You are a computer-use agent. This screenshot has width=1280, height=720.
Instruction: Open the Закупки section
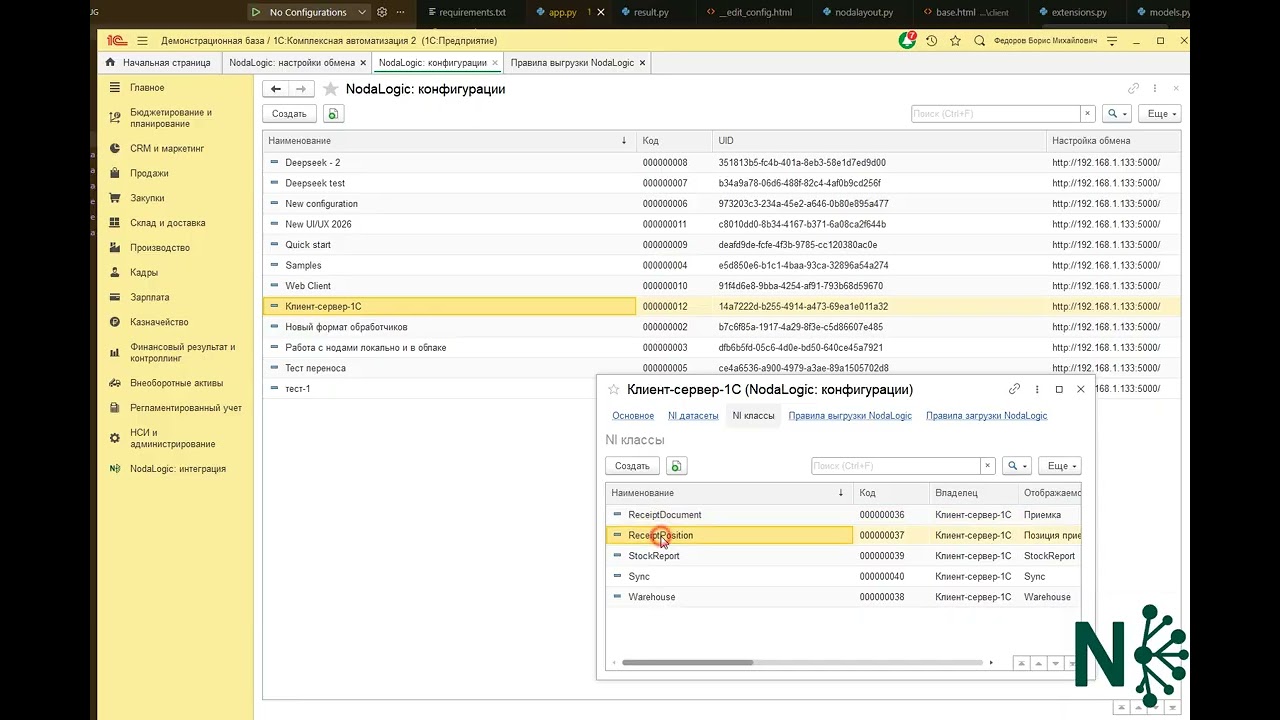tap(147, 198)
